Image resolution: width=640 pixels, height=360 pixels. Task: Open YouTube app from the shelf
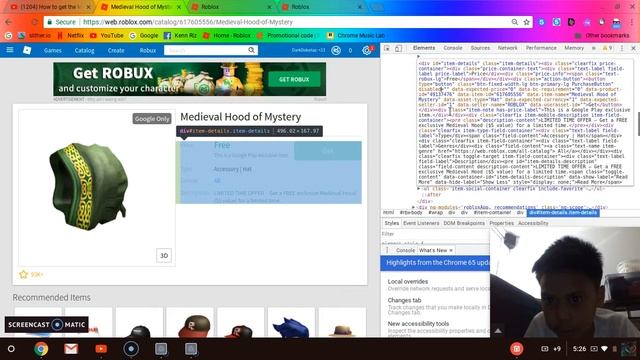101,349
